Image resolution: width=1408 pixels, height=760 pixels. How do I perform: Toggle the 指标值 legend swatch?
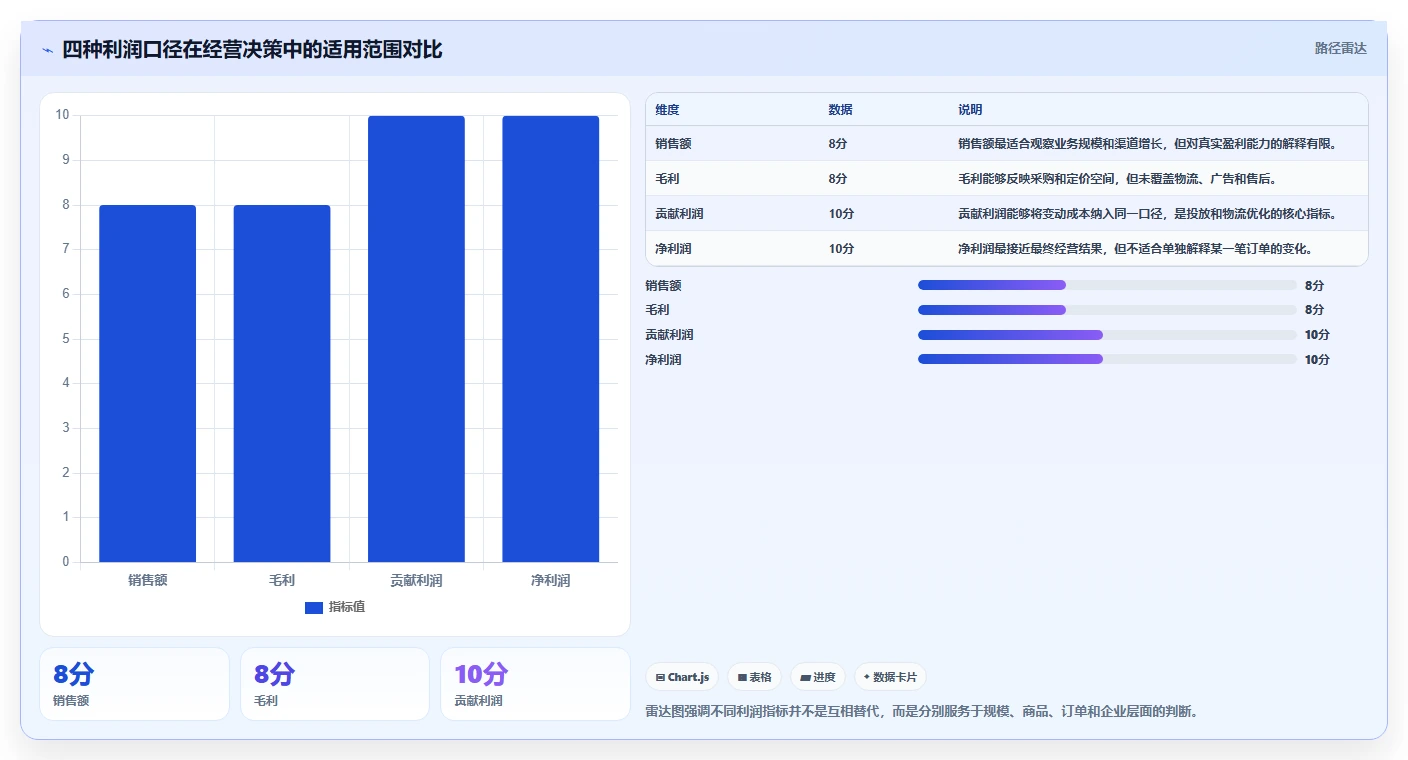314,607
